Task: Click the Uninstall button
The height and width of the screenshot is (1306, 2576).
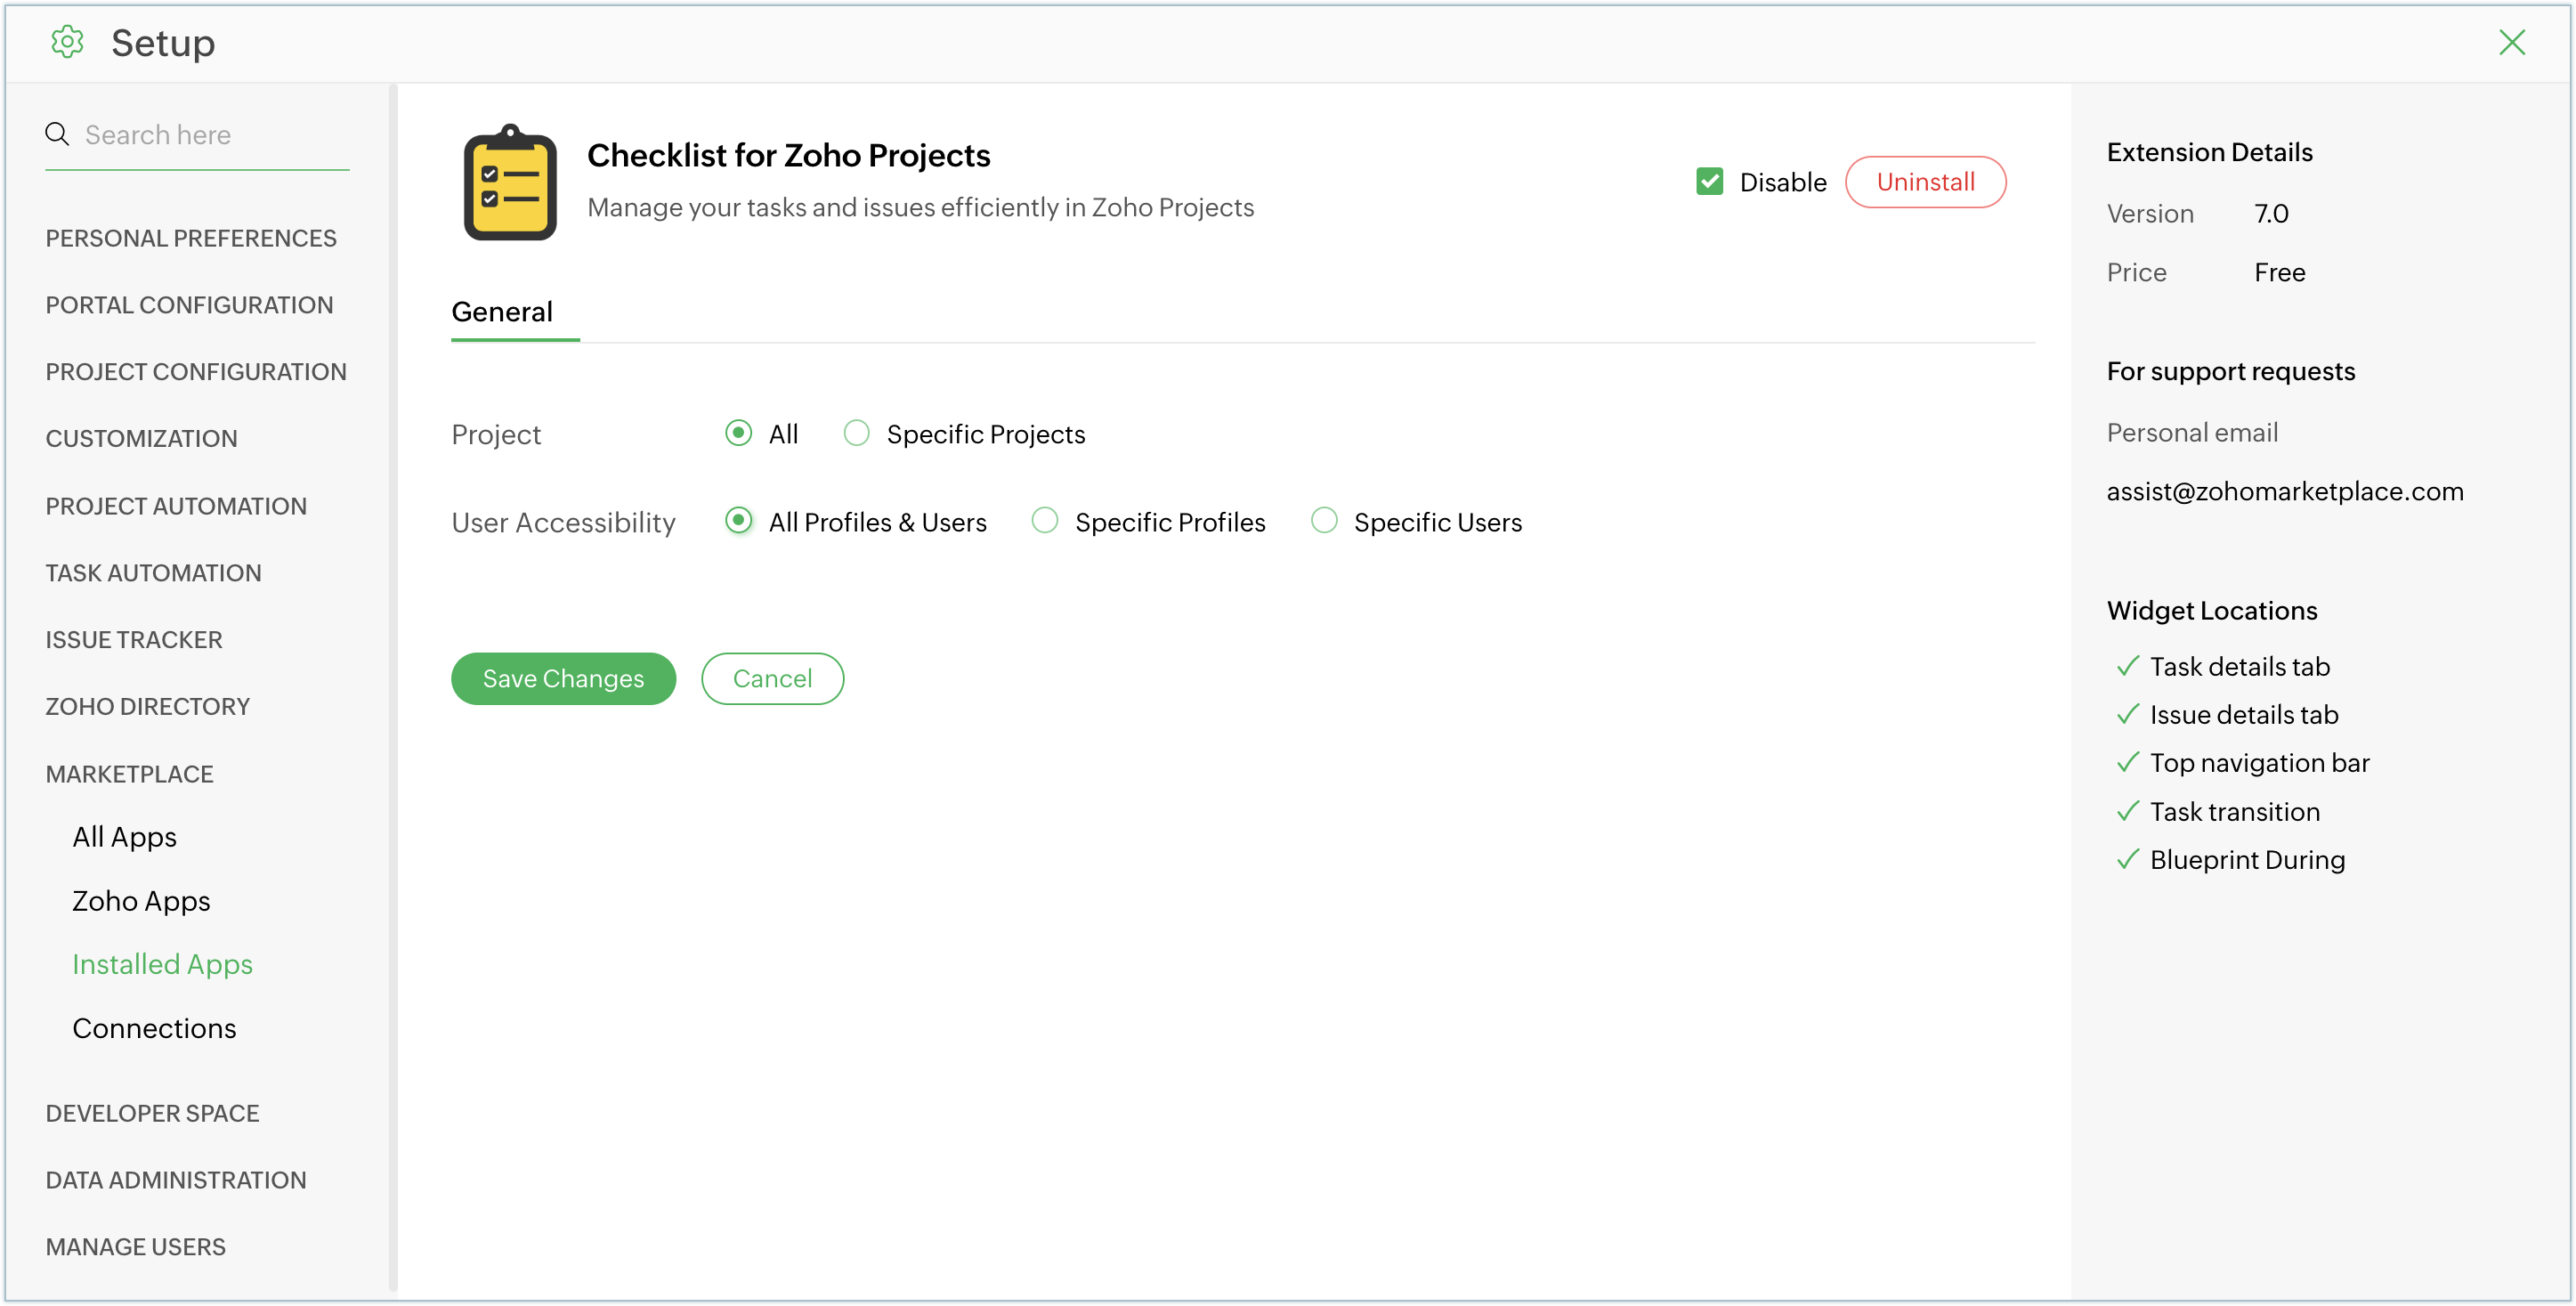Action: (1924, 182)
